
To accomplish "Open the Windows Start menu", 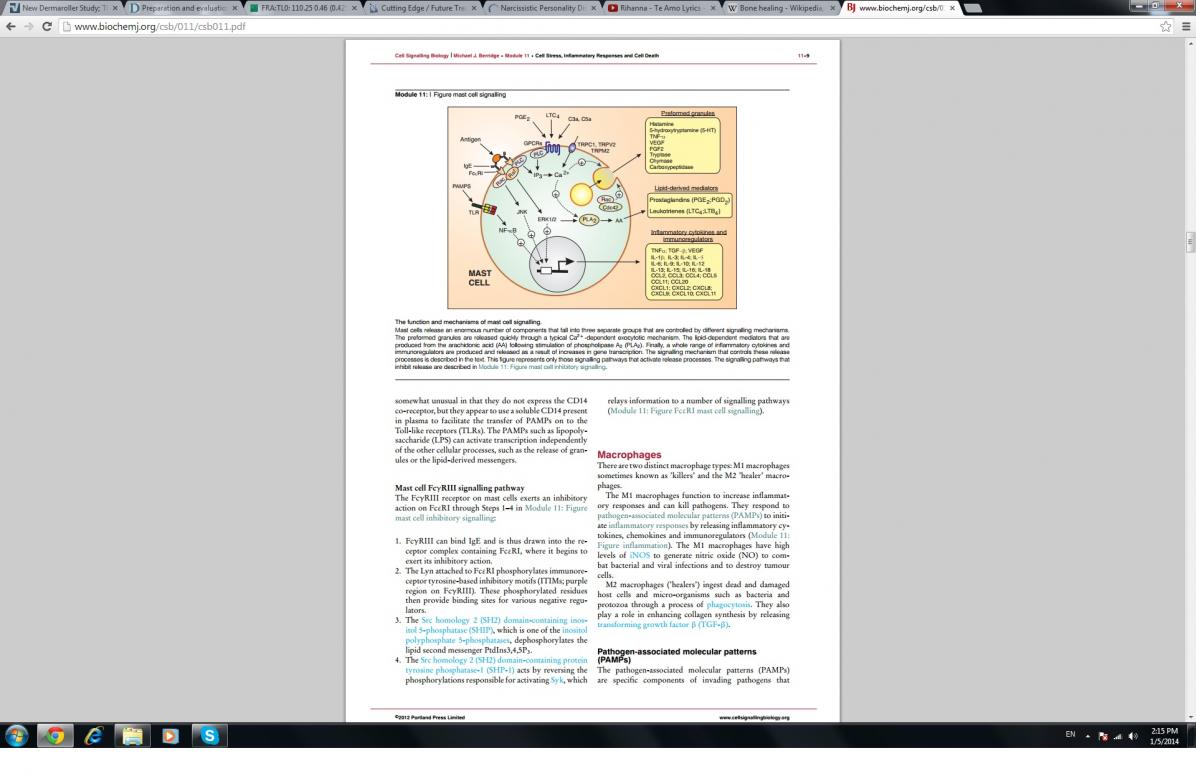I will (17, 736).
